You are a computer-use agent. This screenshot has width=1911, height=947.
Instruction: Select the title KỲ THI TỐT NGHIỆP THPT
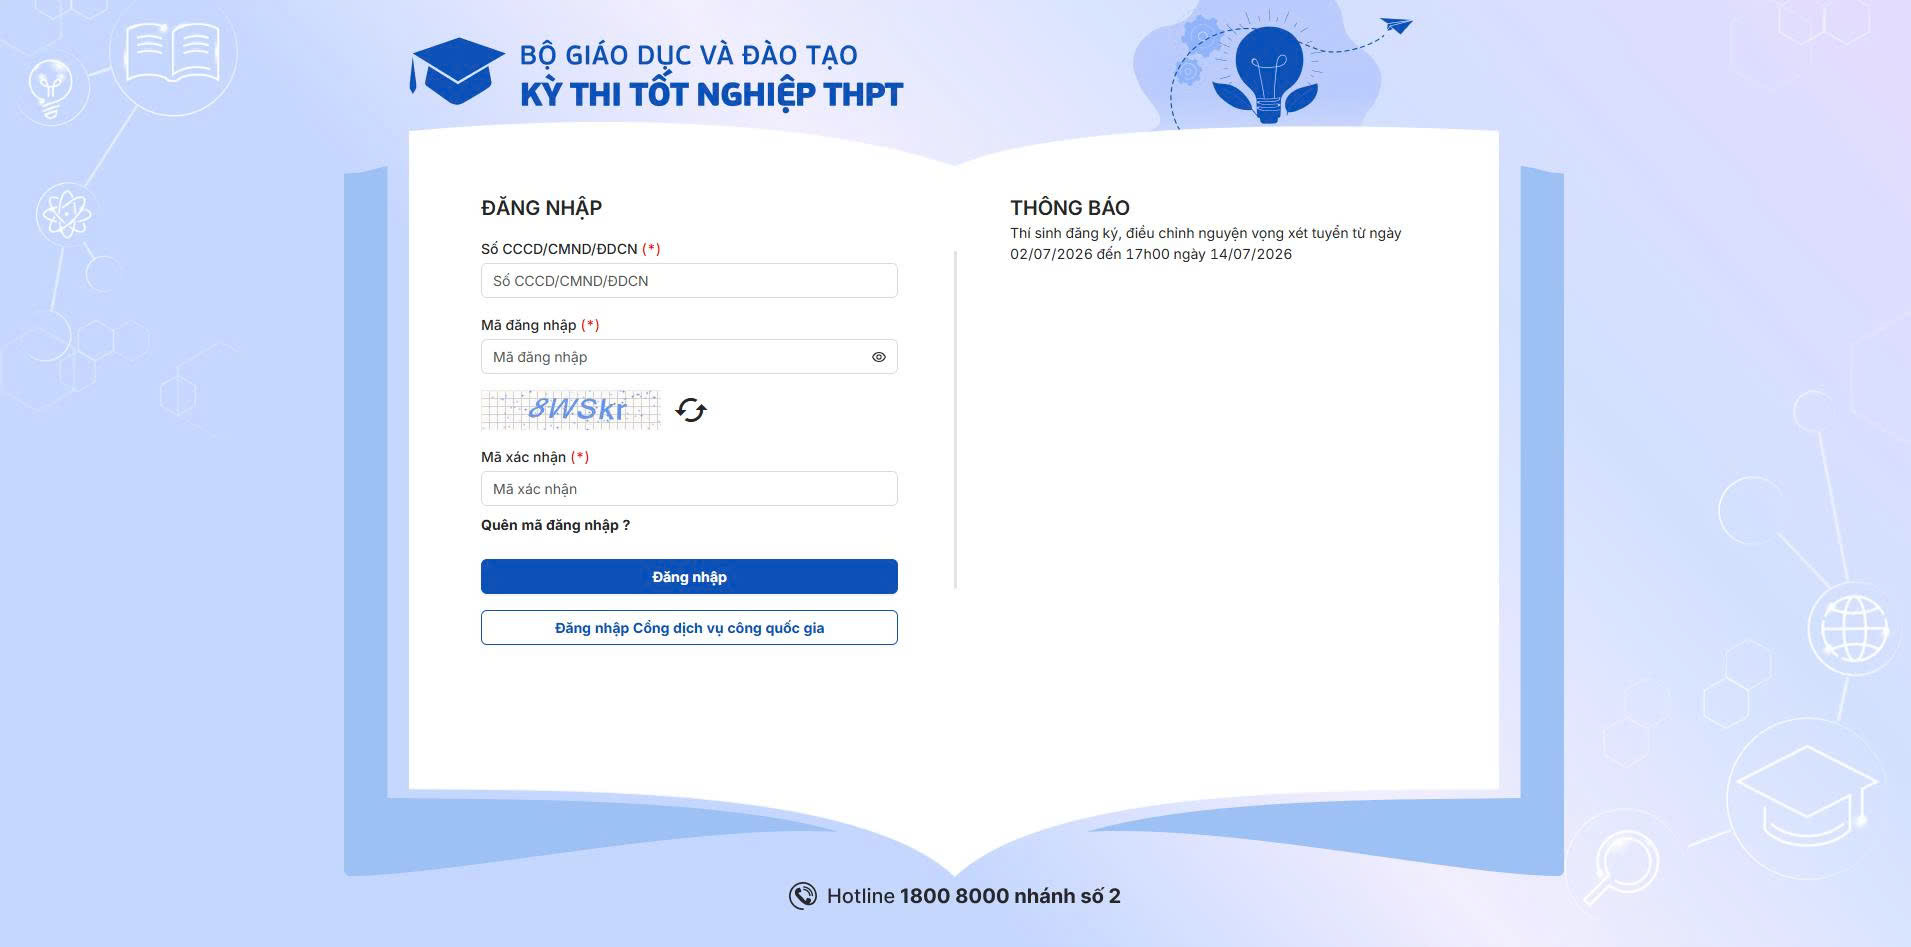[711, 94]
